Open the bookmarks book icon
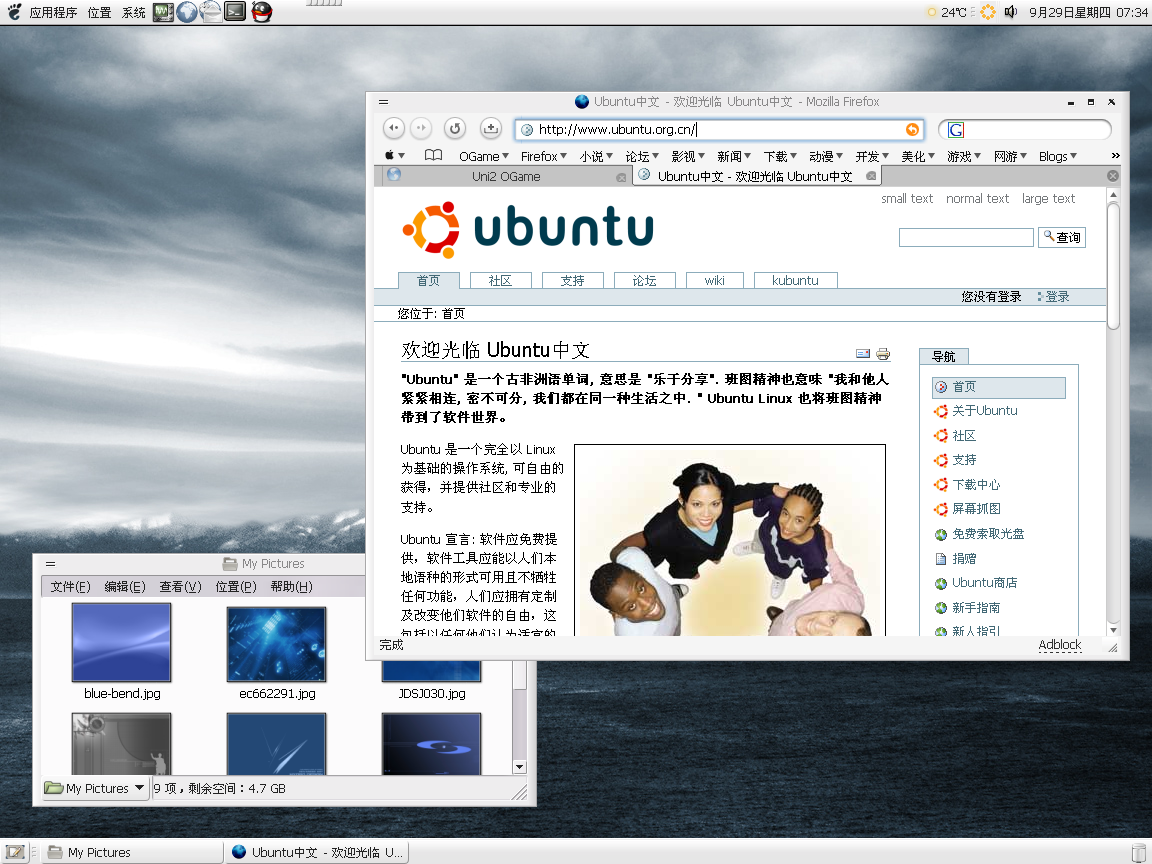The image size is (1152, 864). click(433, 156)
